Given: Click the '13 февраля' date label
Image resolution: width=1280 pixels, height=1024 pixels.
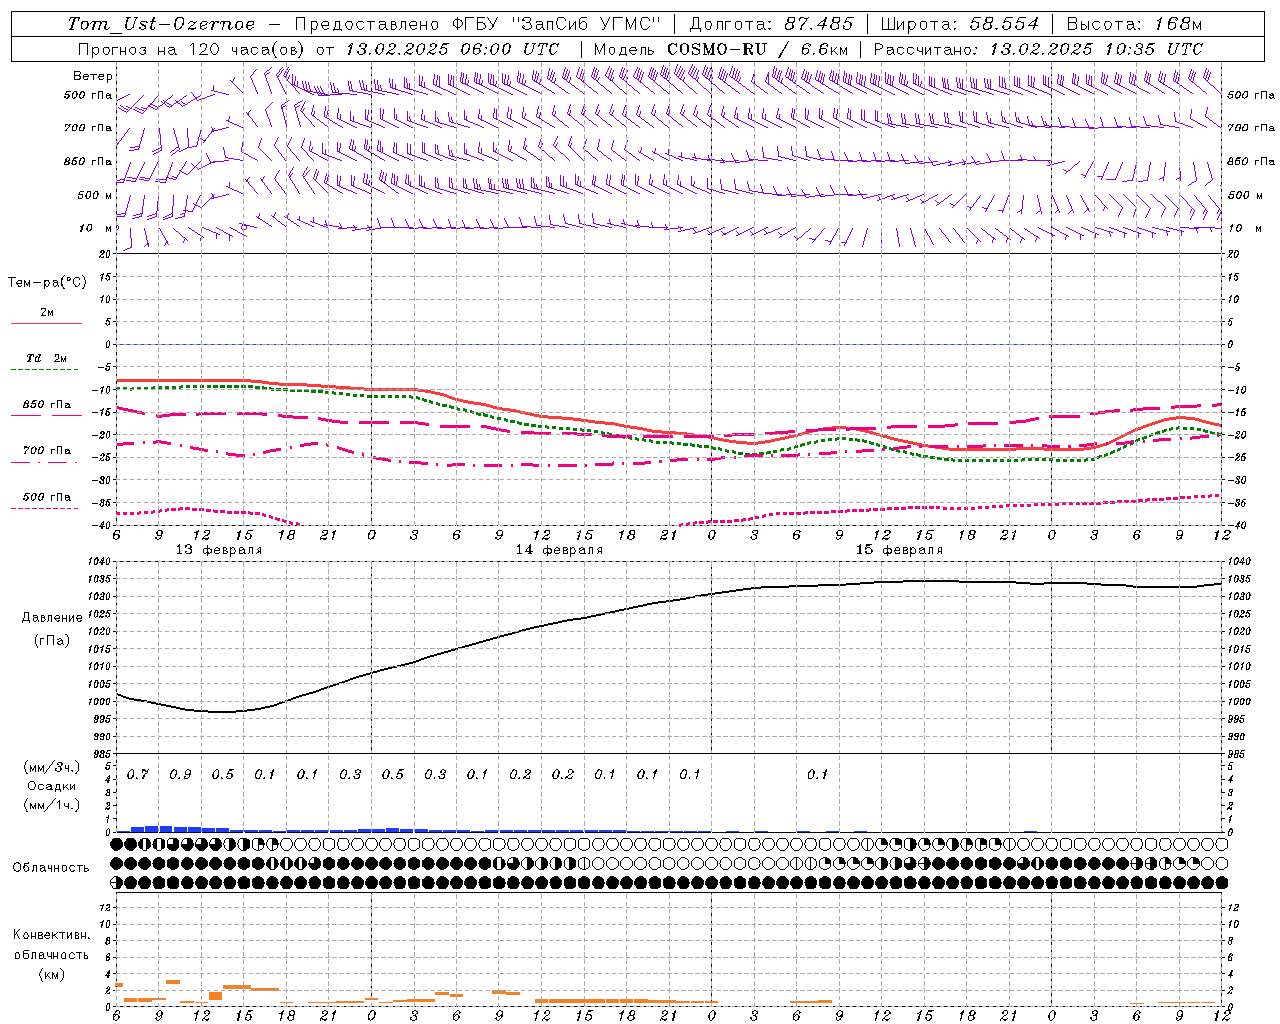Looking at the screenshot, I should (219, 550).
